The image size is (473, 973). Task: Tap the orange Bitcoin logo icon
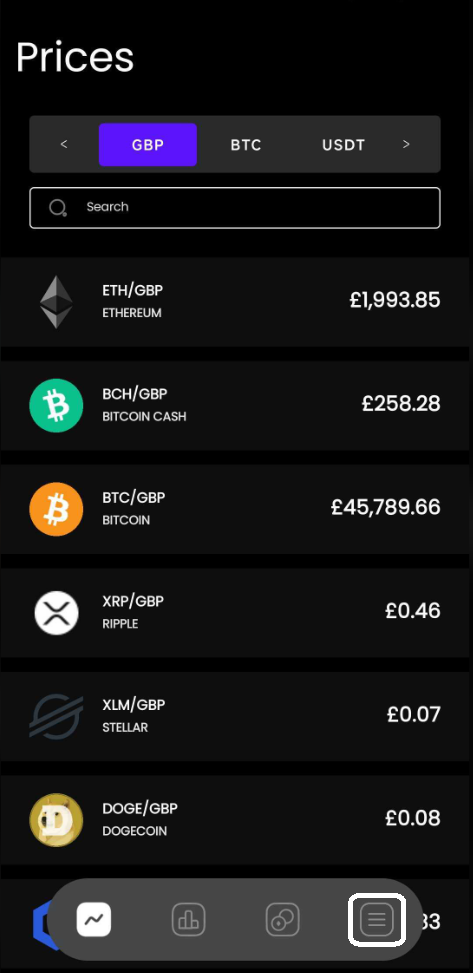[x=56, y=509]
